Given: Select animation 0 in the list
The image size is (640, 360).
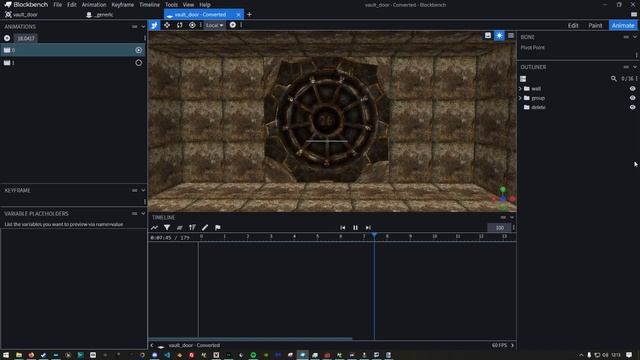Looking at the screenshot, I should coord(73,50).
